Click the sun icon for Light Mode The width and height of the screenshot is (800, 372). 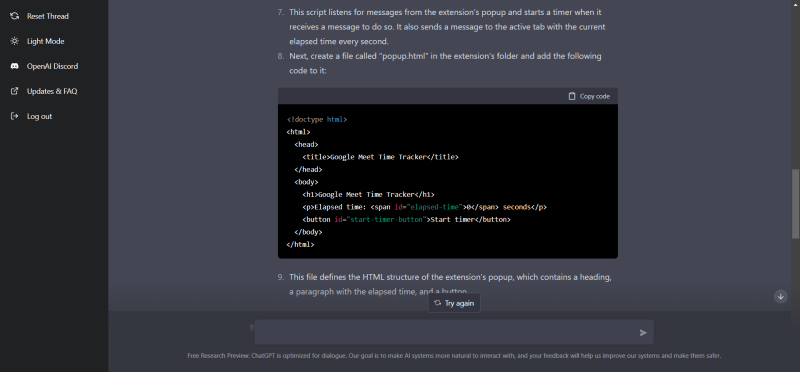15,41
